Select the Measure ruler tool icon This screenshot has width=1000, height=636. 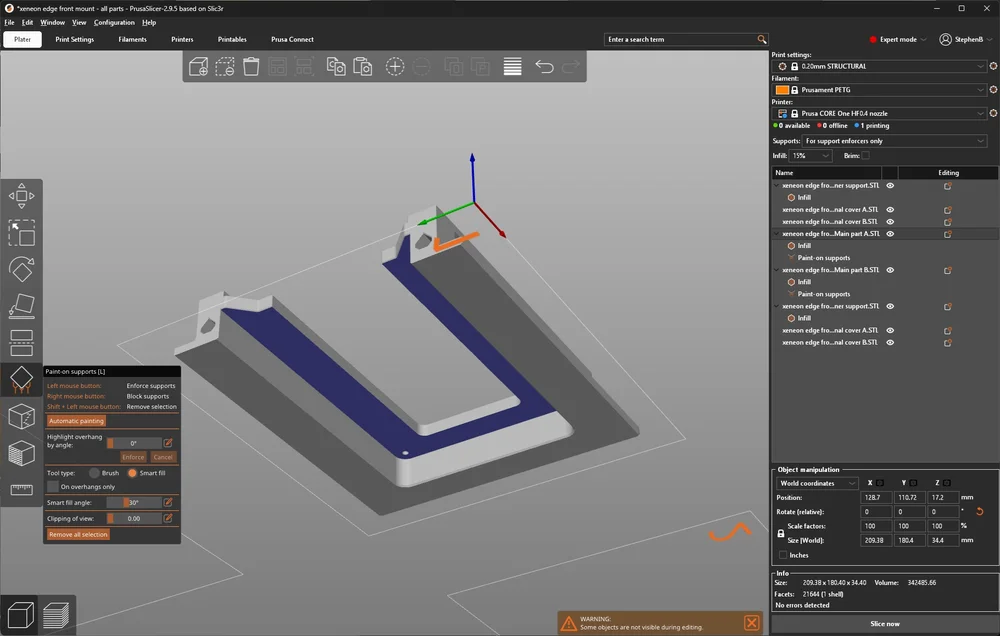tap(22, 489)
